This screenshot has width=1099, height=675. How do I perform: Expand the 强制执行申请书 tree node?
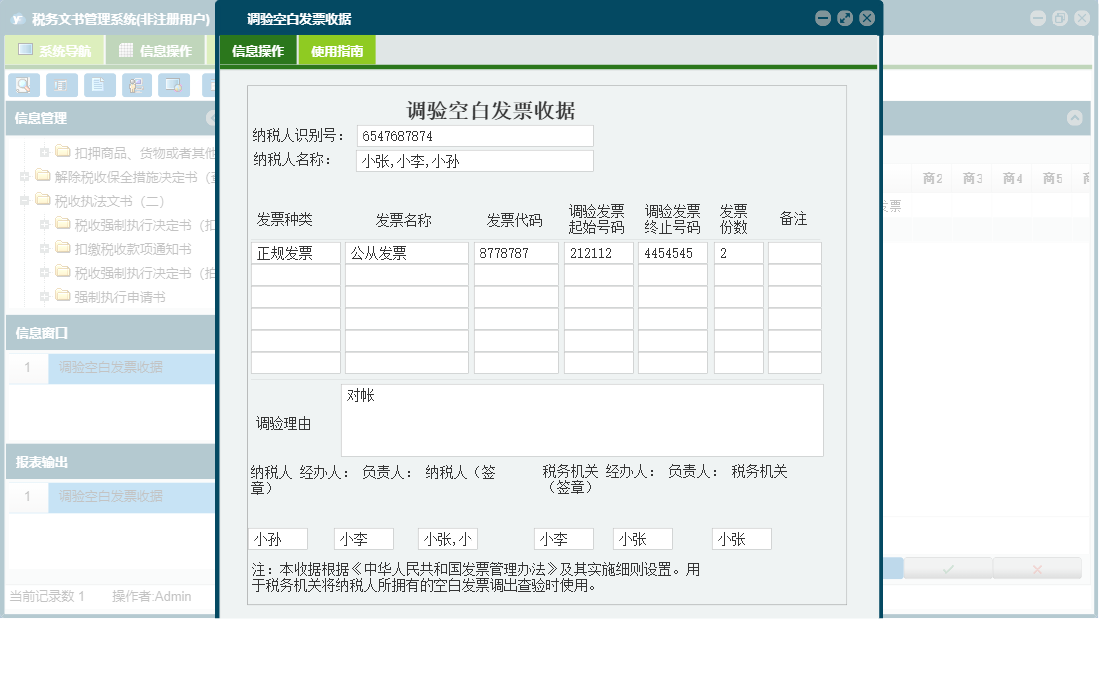click(x=44, y=296)
